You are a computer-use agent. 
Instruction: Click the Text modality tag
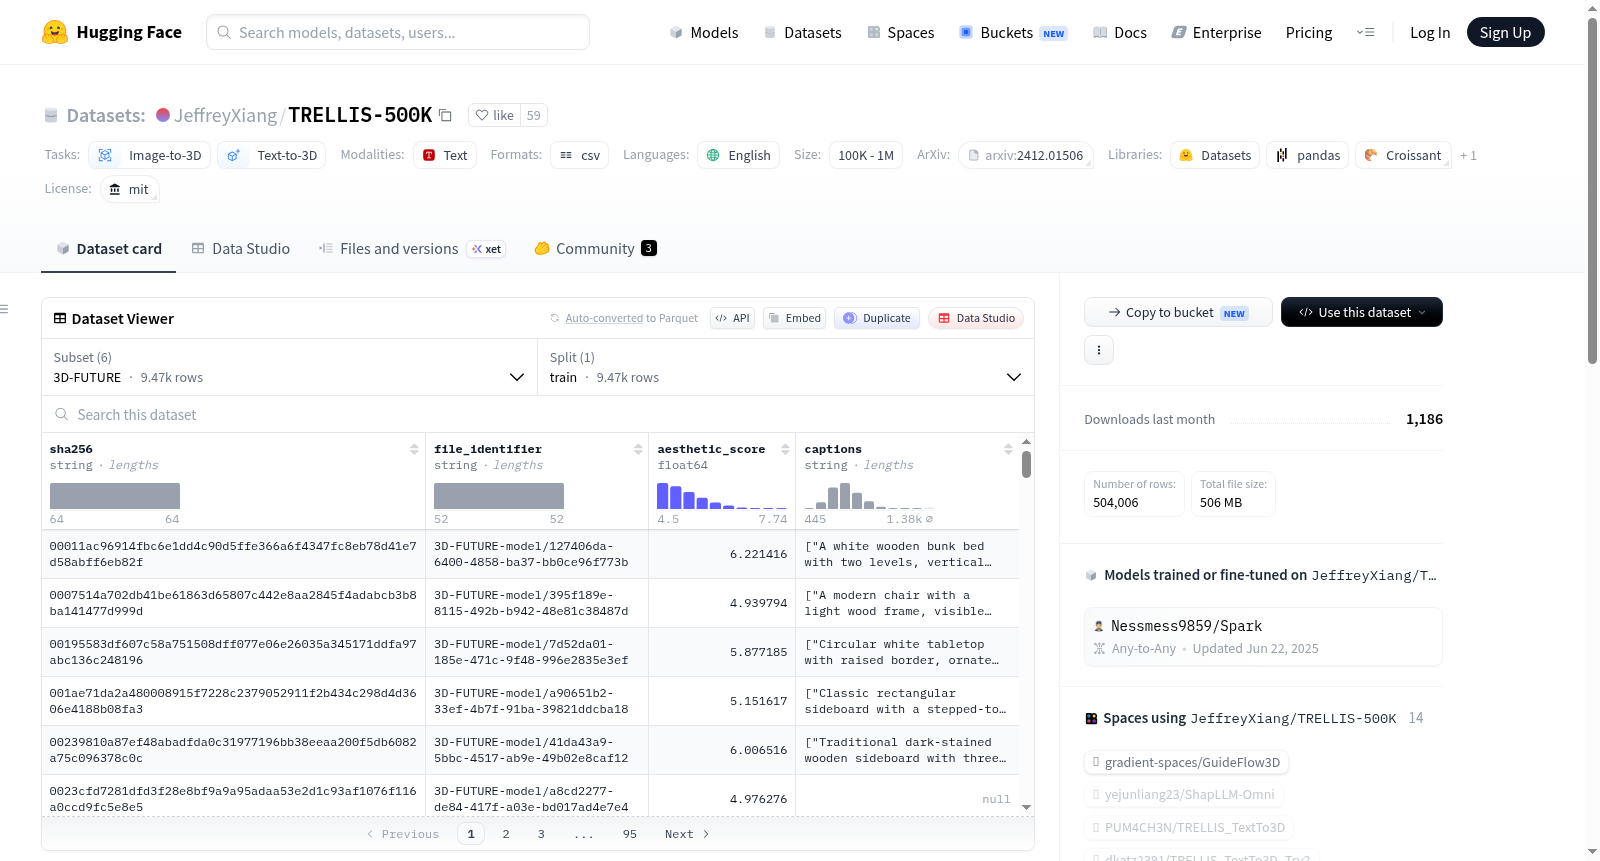click(445, 155)
